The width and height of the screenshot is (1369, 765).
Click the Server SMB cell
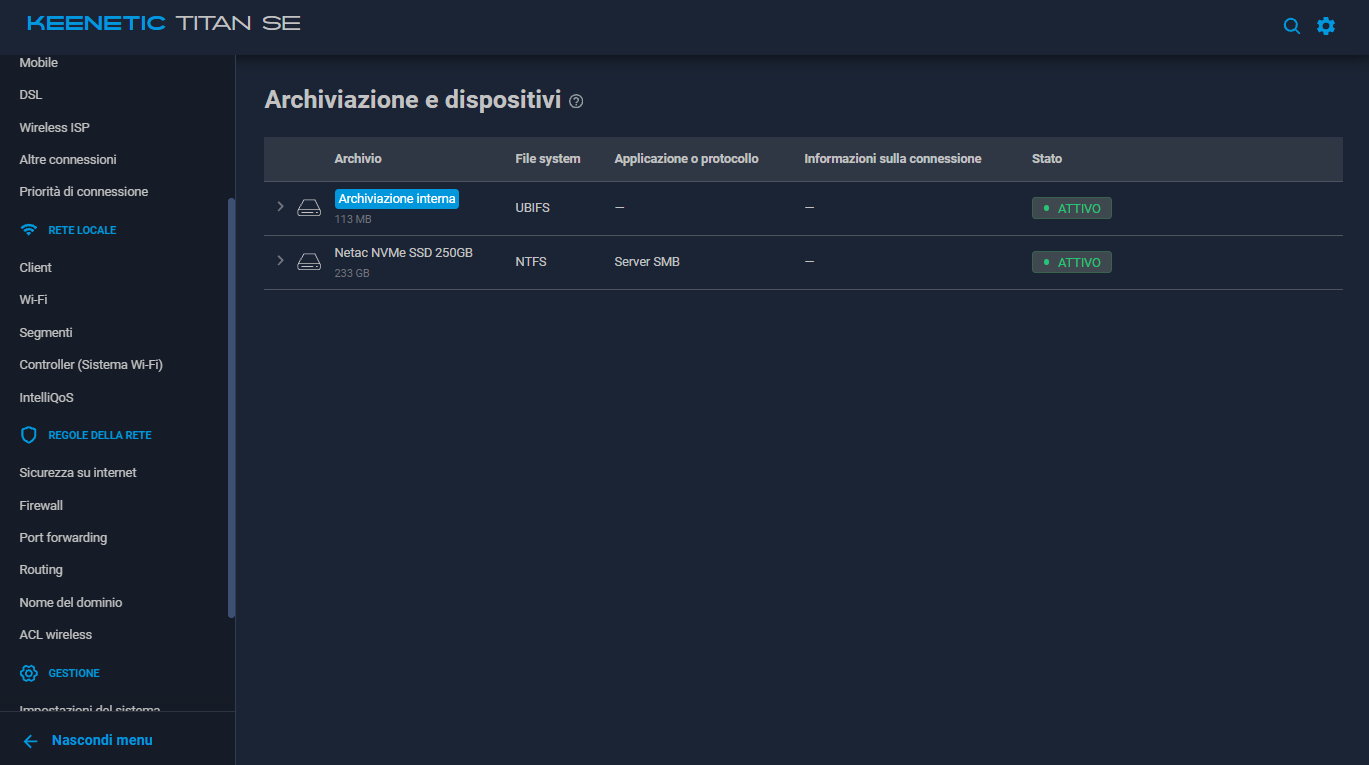point(647,262)
